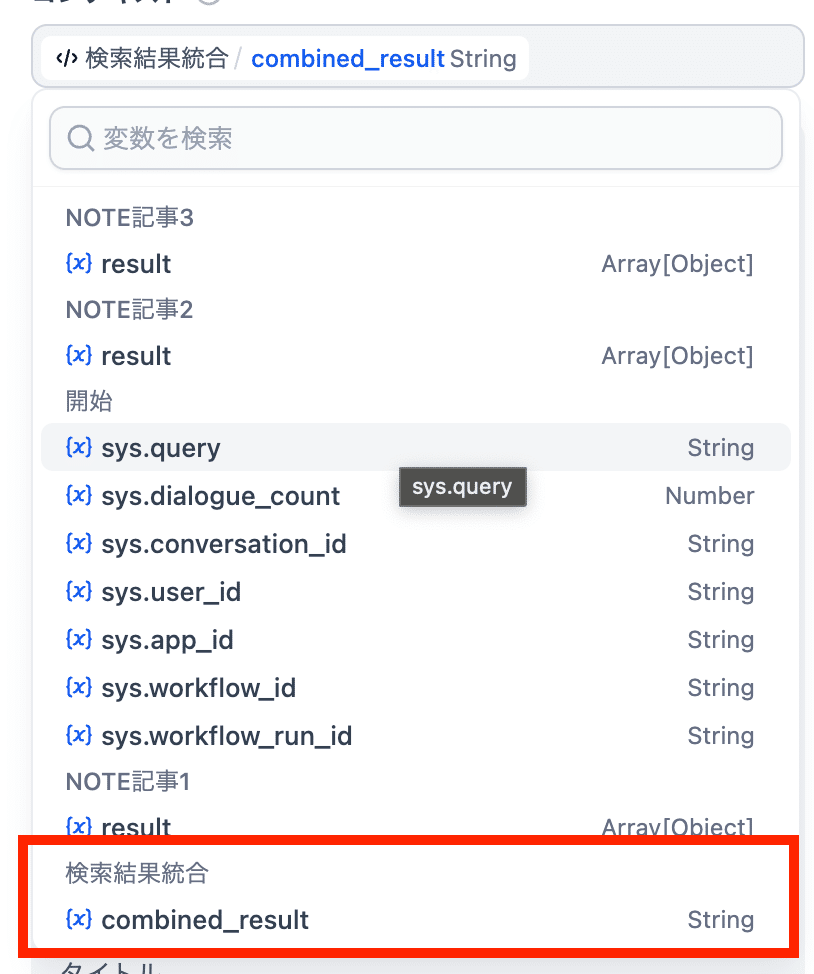Click the 検索結果統合 node name in selector chip
814x974 pixels.
point(157,59)
